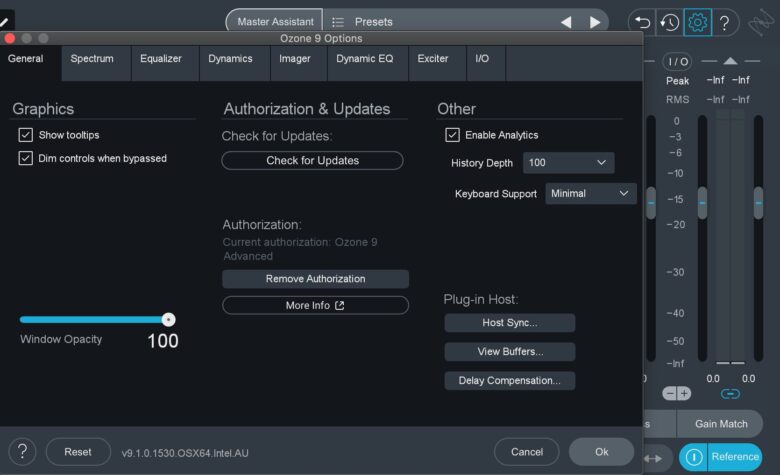Open Delay Compensation settings
This screenshot has height=475, width=780.
coord(509,380)
